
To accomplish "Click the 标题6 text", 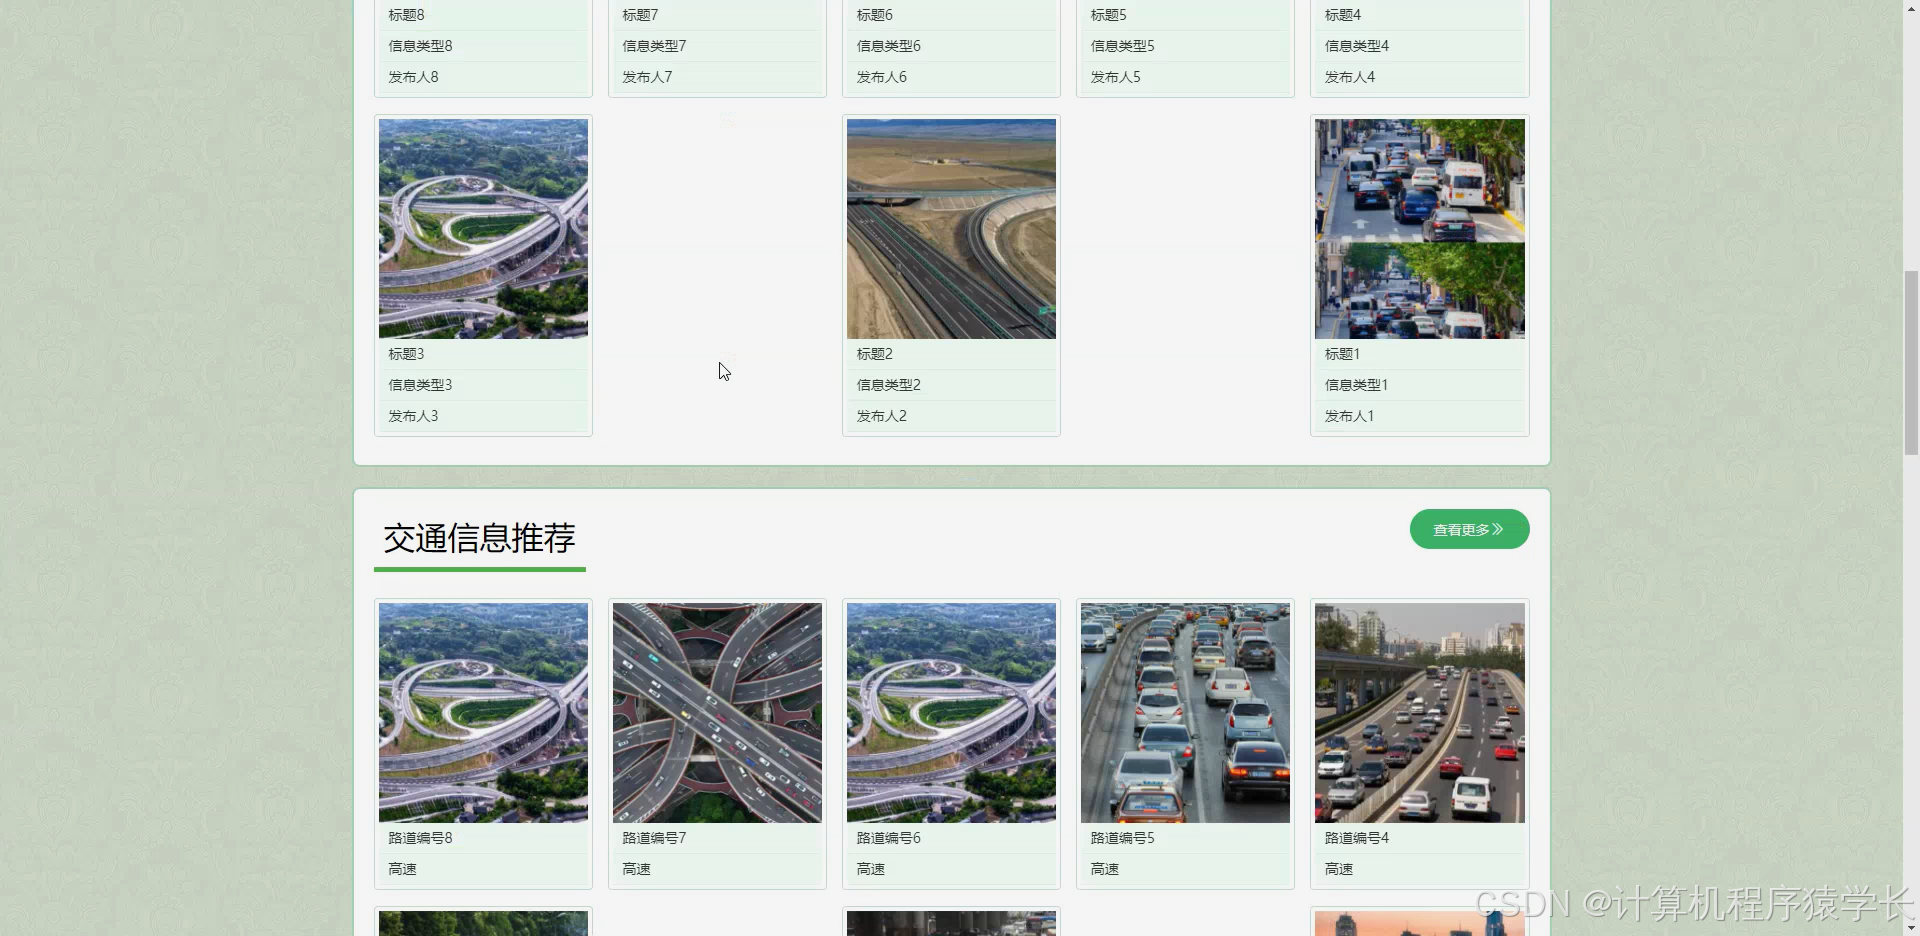I will coord(874,15).
